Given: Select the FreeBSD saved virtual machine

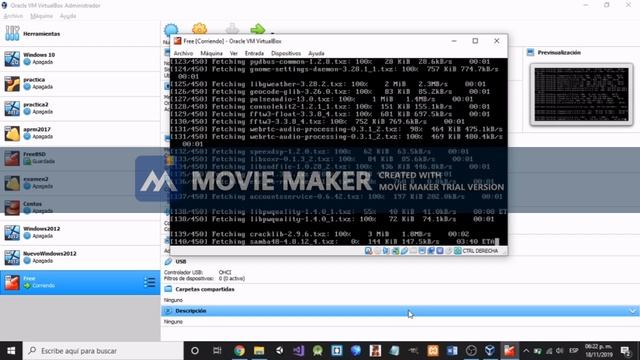Looking at the screenshot, I should pyautogui.click(x=80, y=158).
